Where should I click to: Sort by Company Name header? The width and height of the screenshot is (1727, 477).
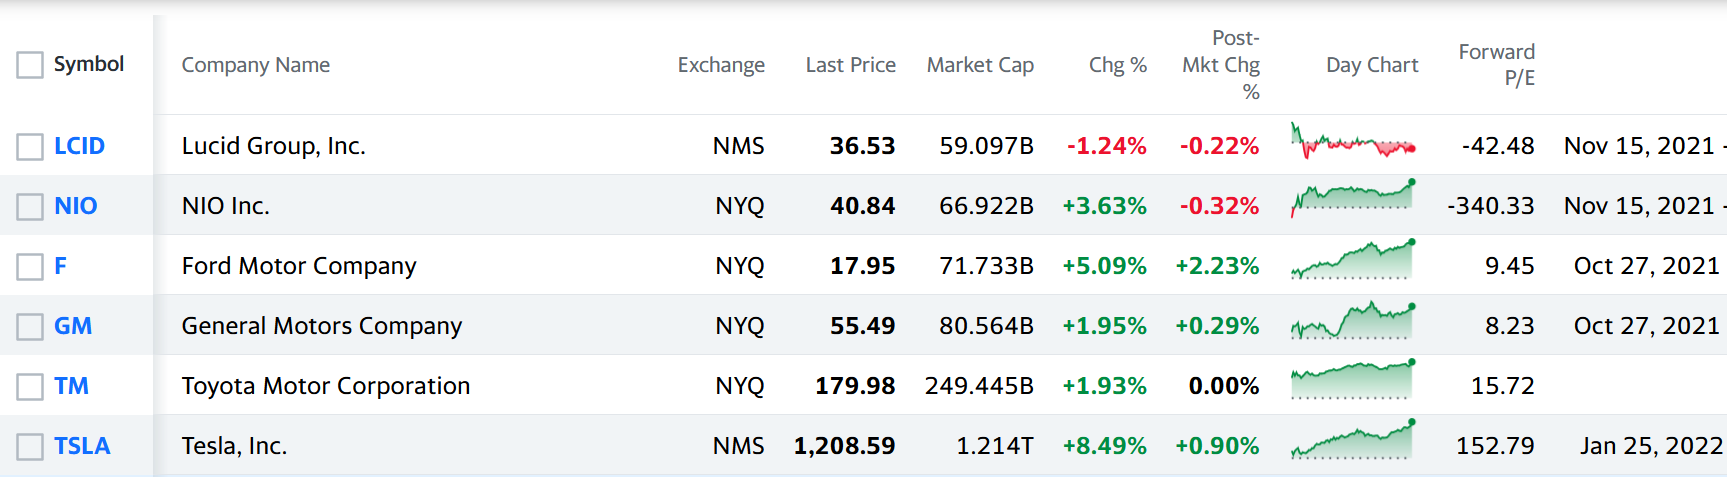(256, 65)
